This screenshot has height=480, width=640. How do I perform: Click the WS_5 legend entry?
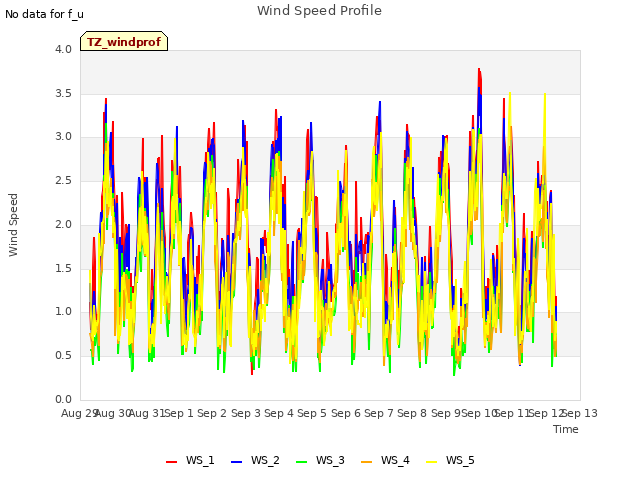450,460
